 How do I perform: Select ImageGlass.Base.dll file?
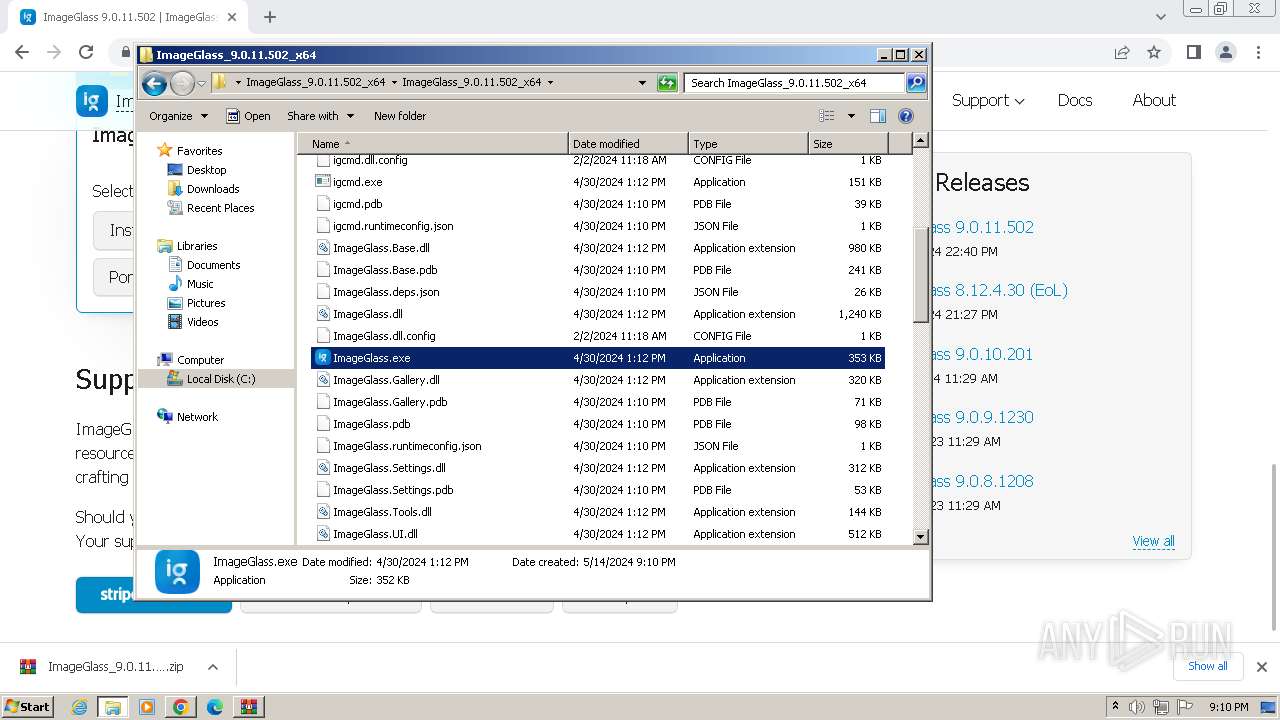click(x=598, y=248)
